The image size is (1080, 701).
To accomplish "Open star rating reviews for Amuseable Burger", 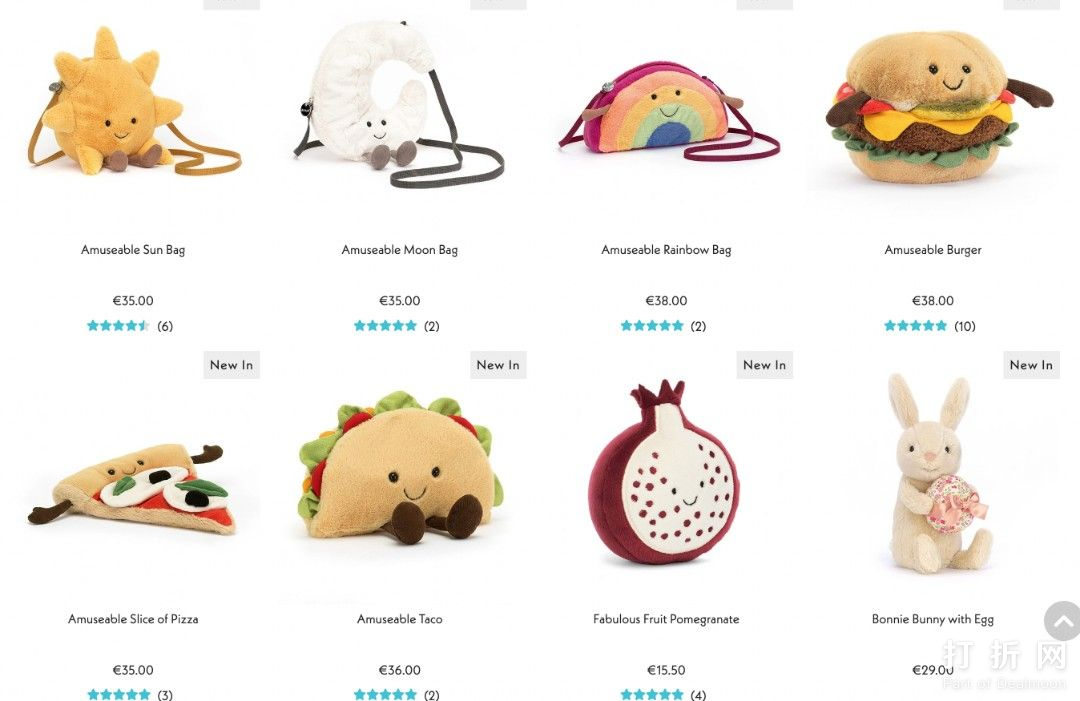I will [929, 326].
